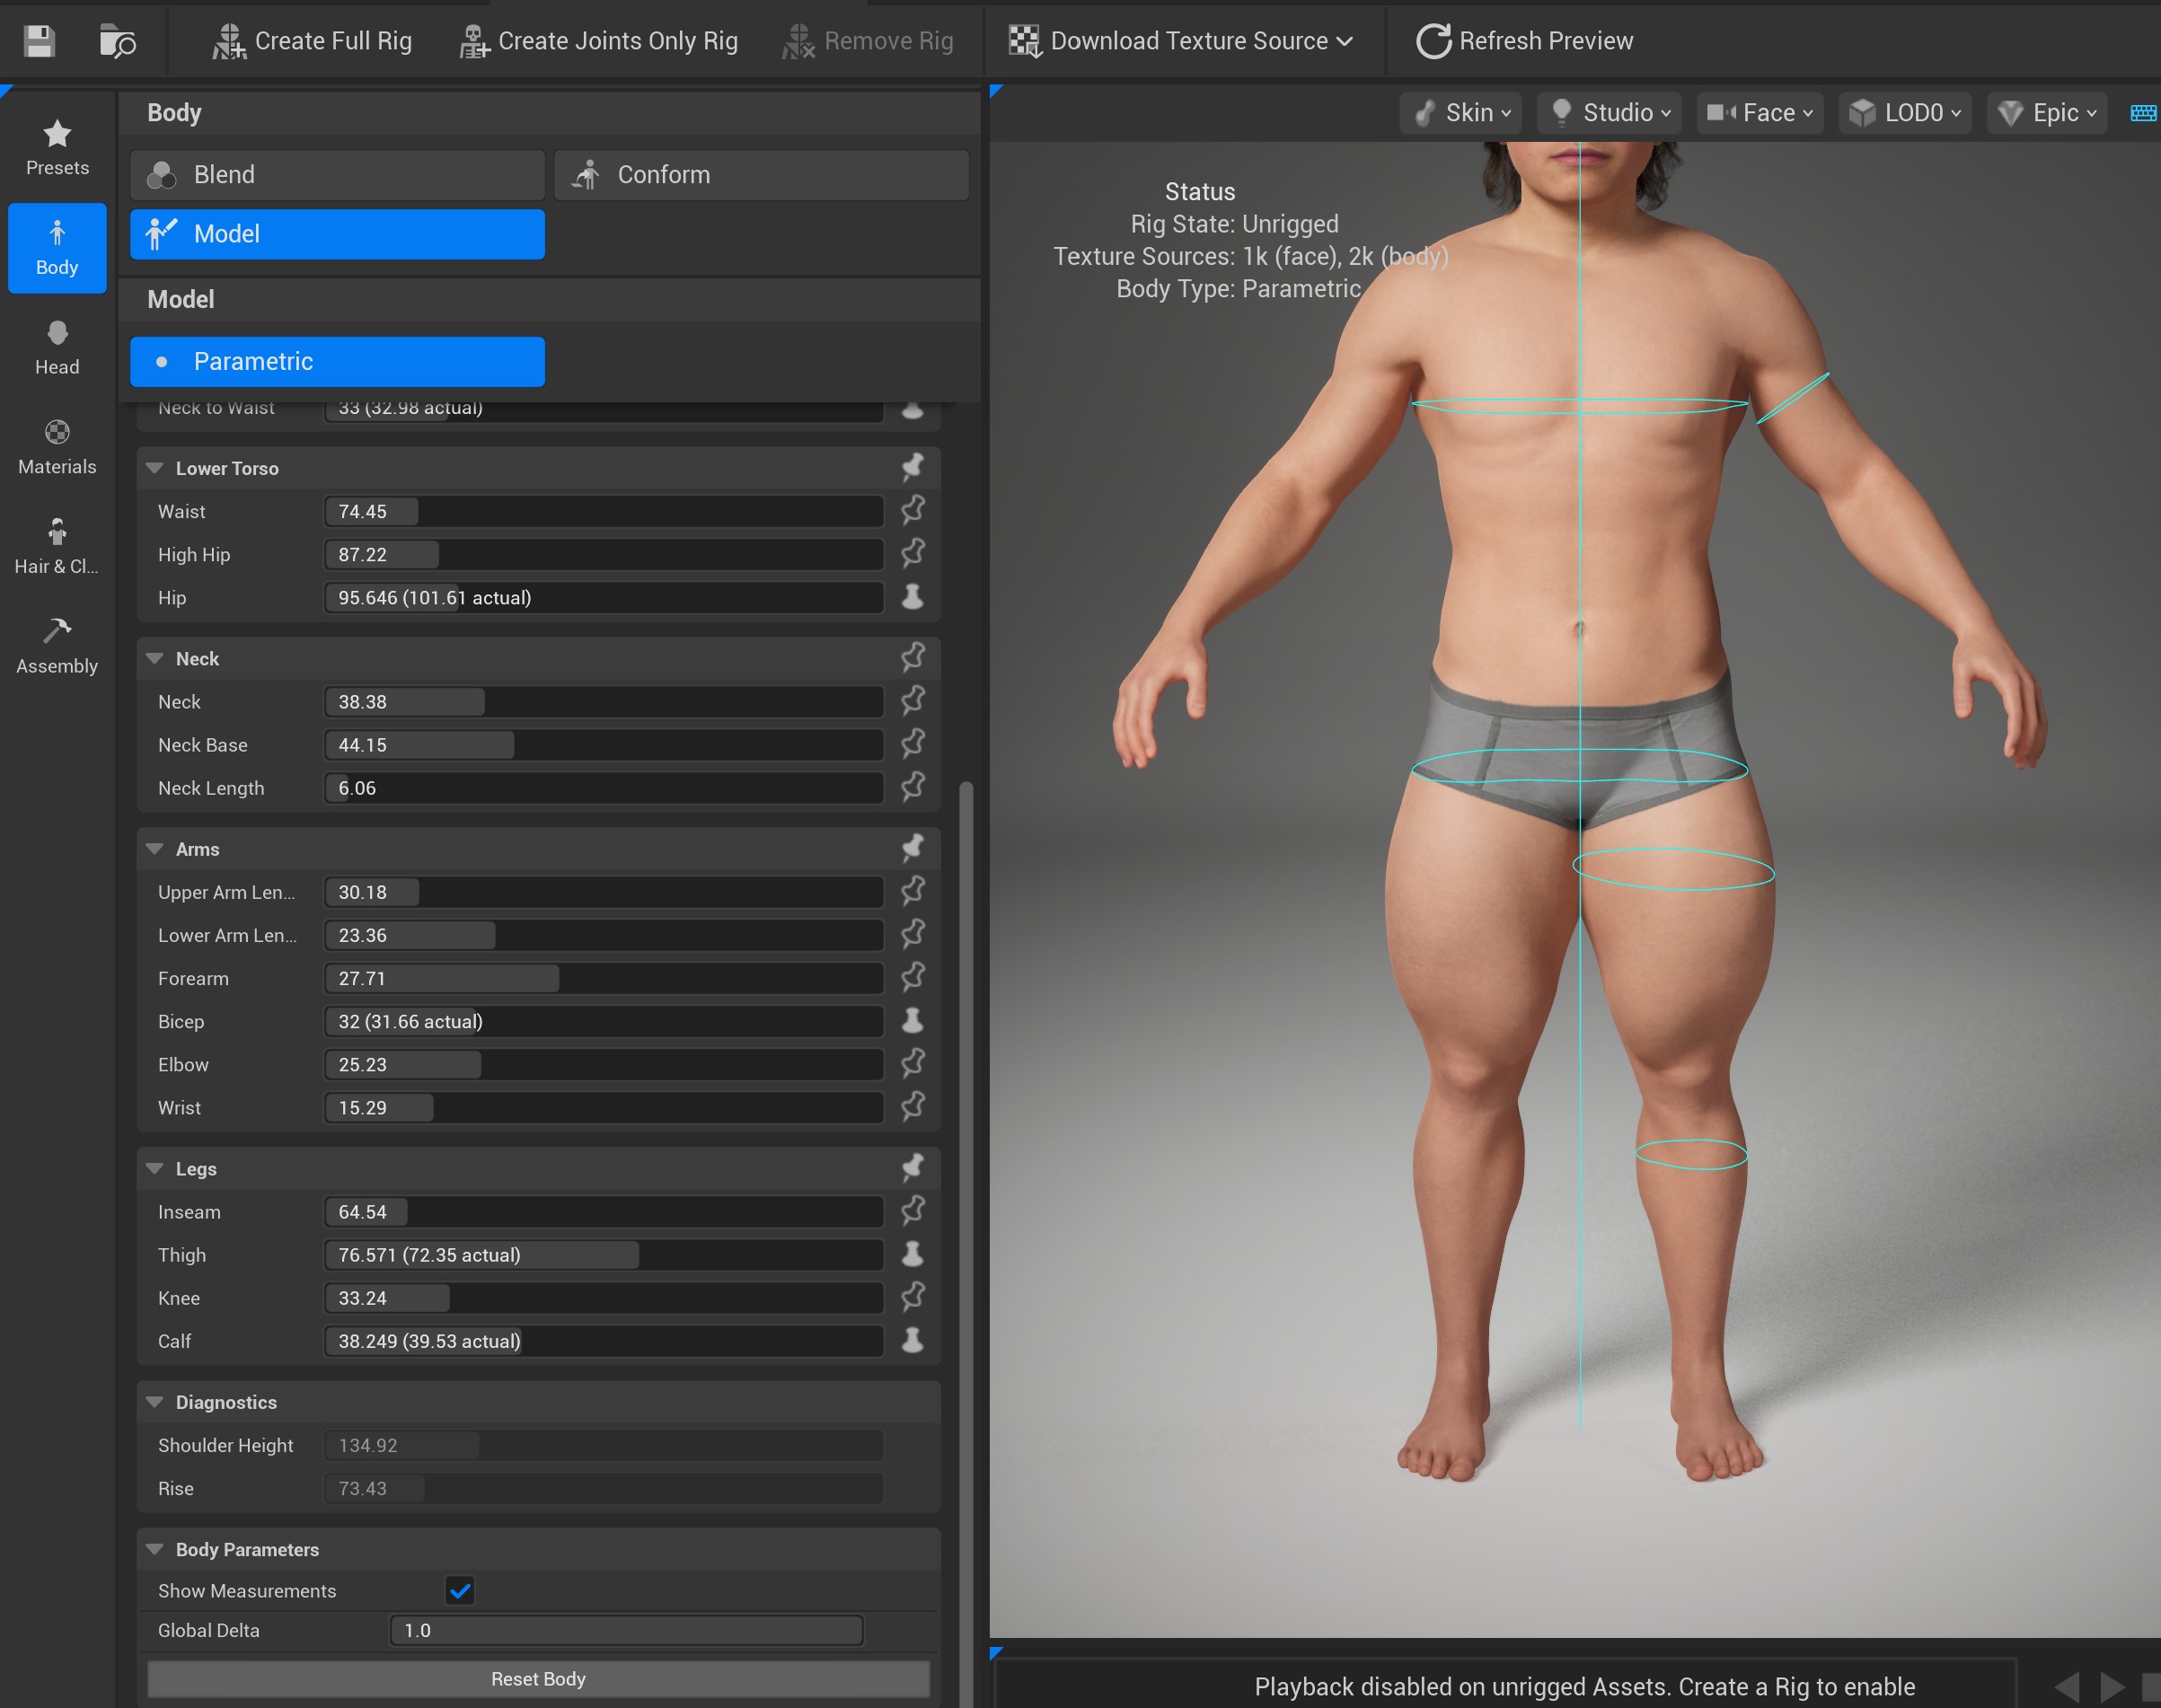Toggle the pin icon for Elbow
The width and height of the screenshot is (2161, 1708).
tap(912, 1063)
